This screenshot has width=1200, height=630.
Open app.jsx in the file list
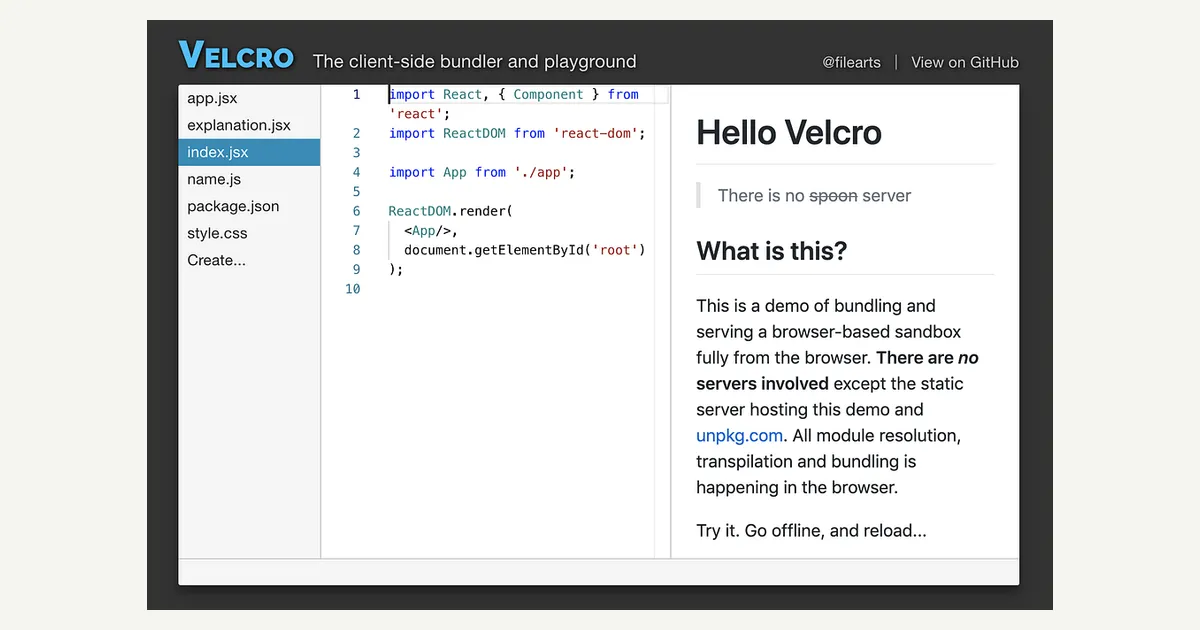249,98
